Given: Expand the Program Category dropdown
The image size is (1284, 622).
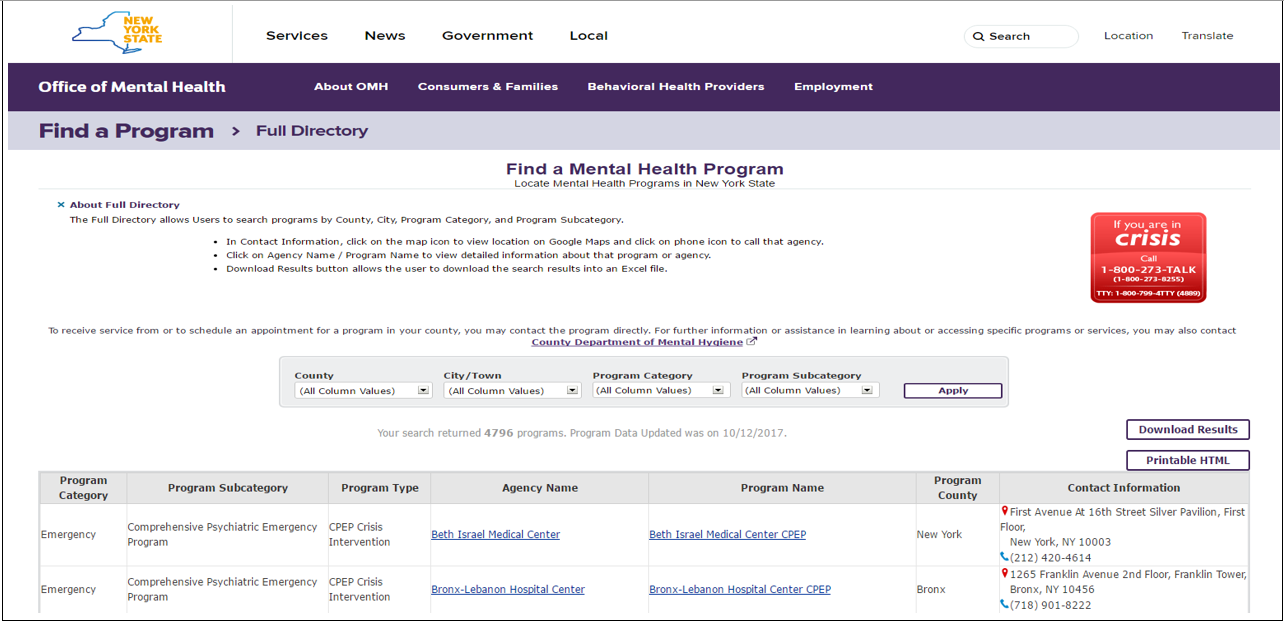Looking at the screenshot, I should pyautogui.click(x=661, y=391).
